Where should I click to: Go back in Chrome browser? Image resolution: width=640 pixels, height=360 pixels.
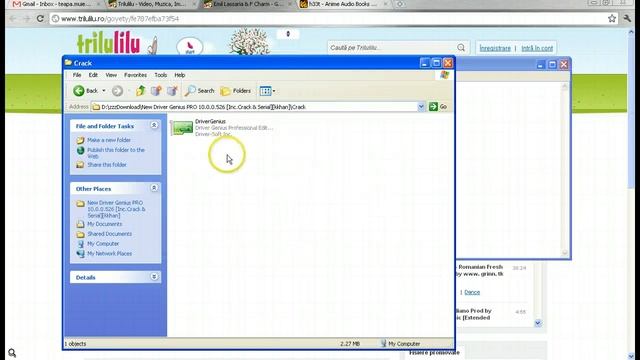pyautogui.click(x=13, y=18)
